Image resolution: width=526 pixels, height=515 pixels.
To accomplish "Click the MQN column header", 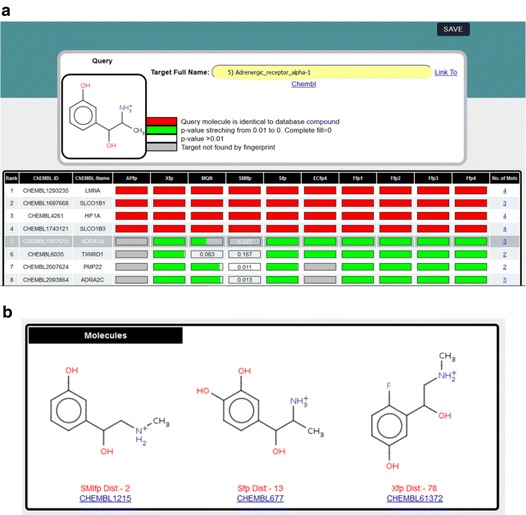I will click(x=207, y=178).
